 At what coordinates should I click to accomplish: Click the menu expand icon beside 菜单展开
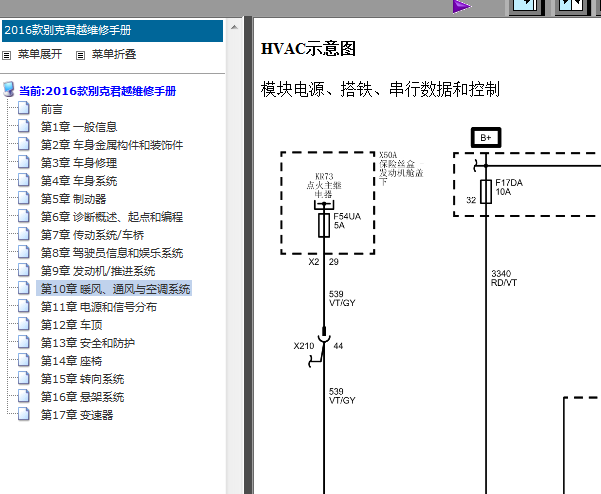[7, 55]
